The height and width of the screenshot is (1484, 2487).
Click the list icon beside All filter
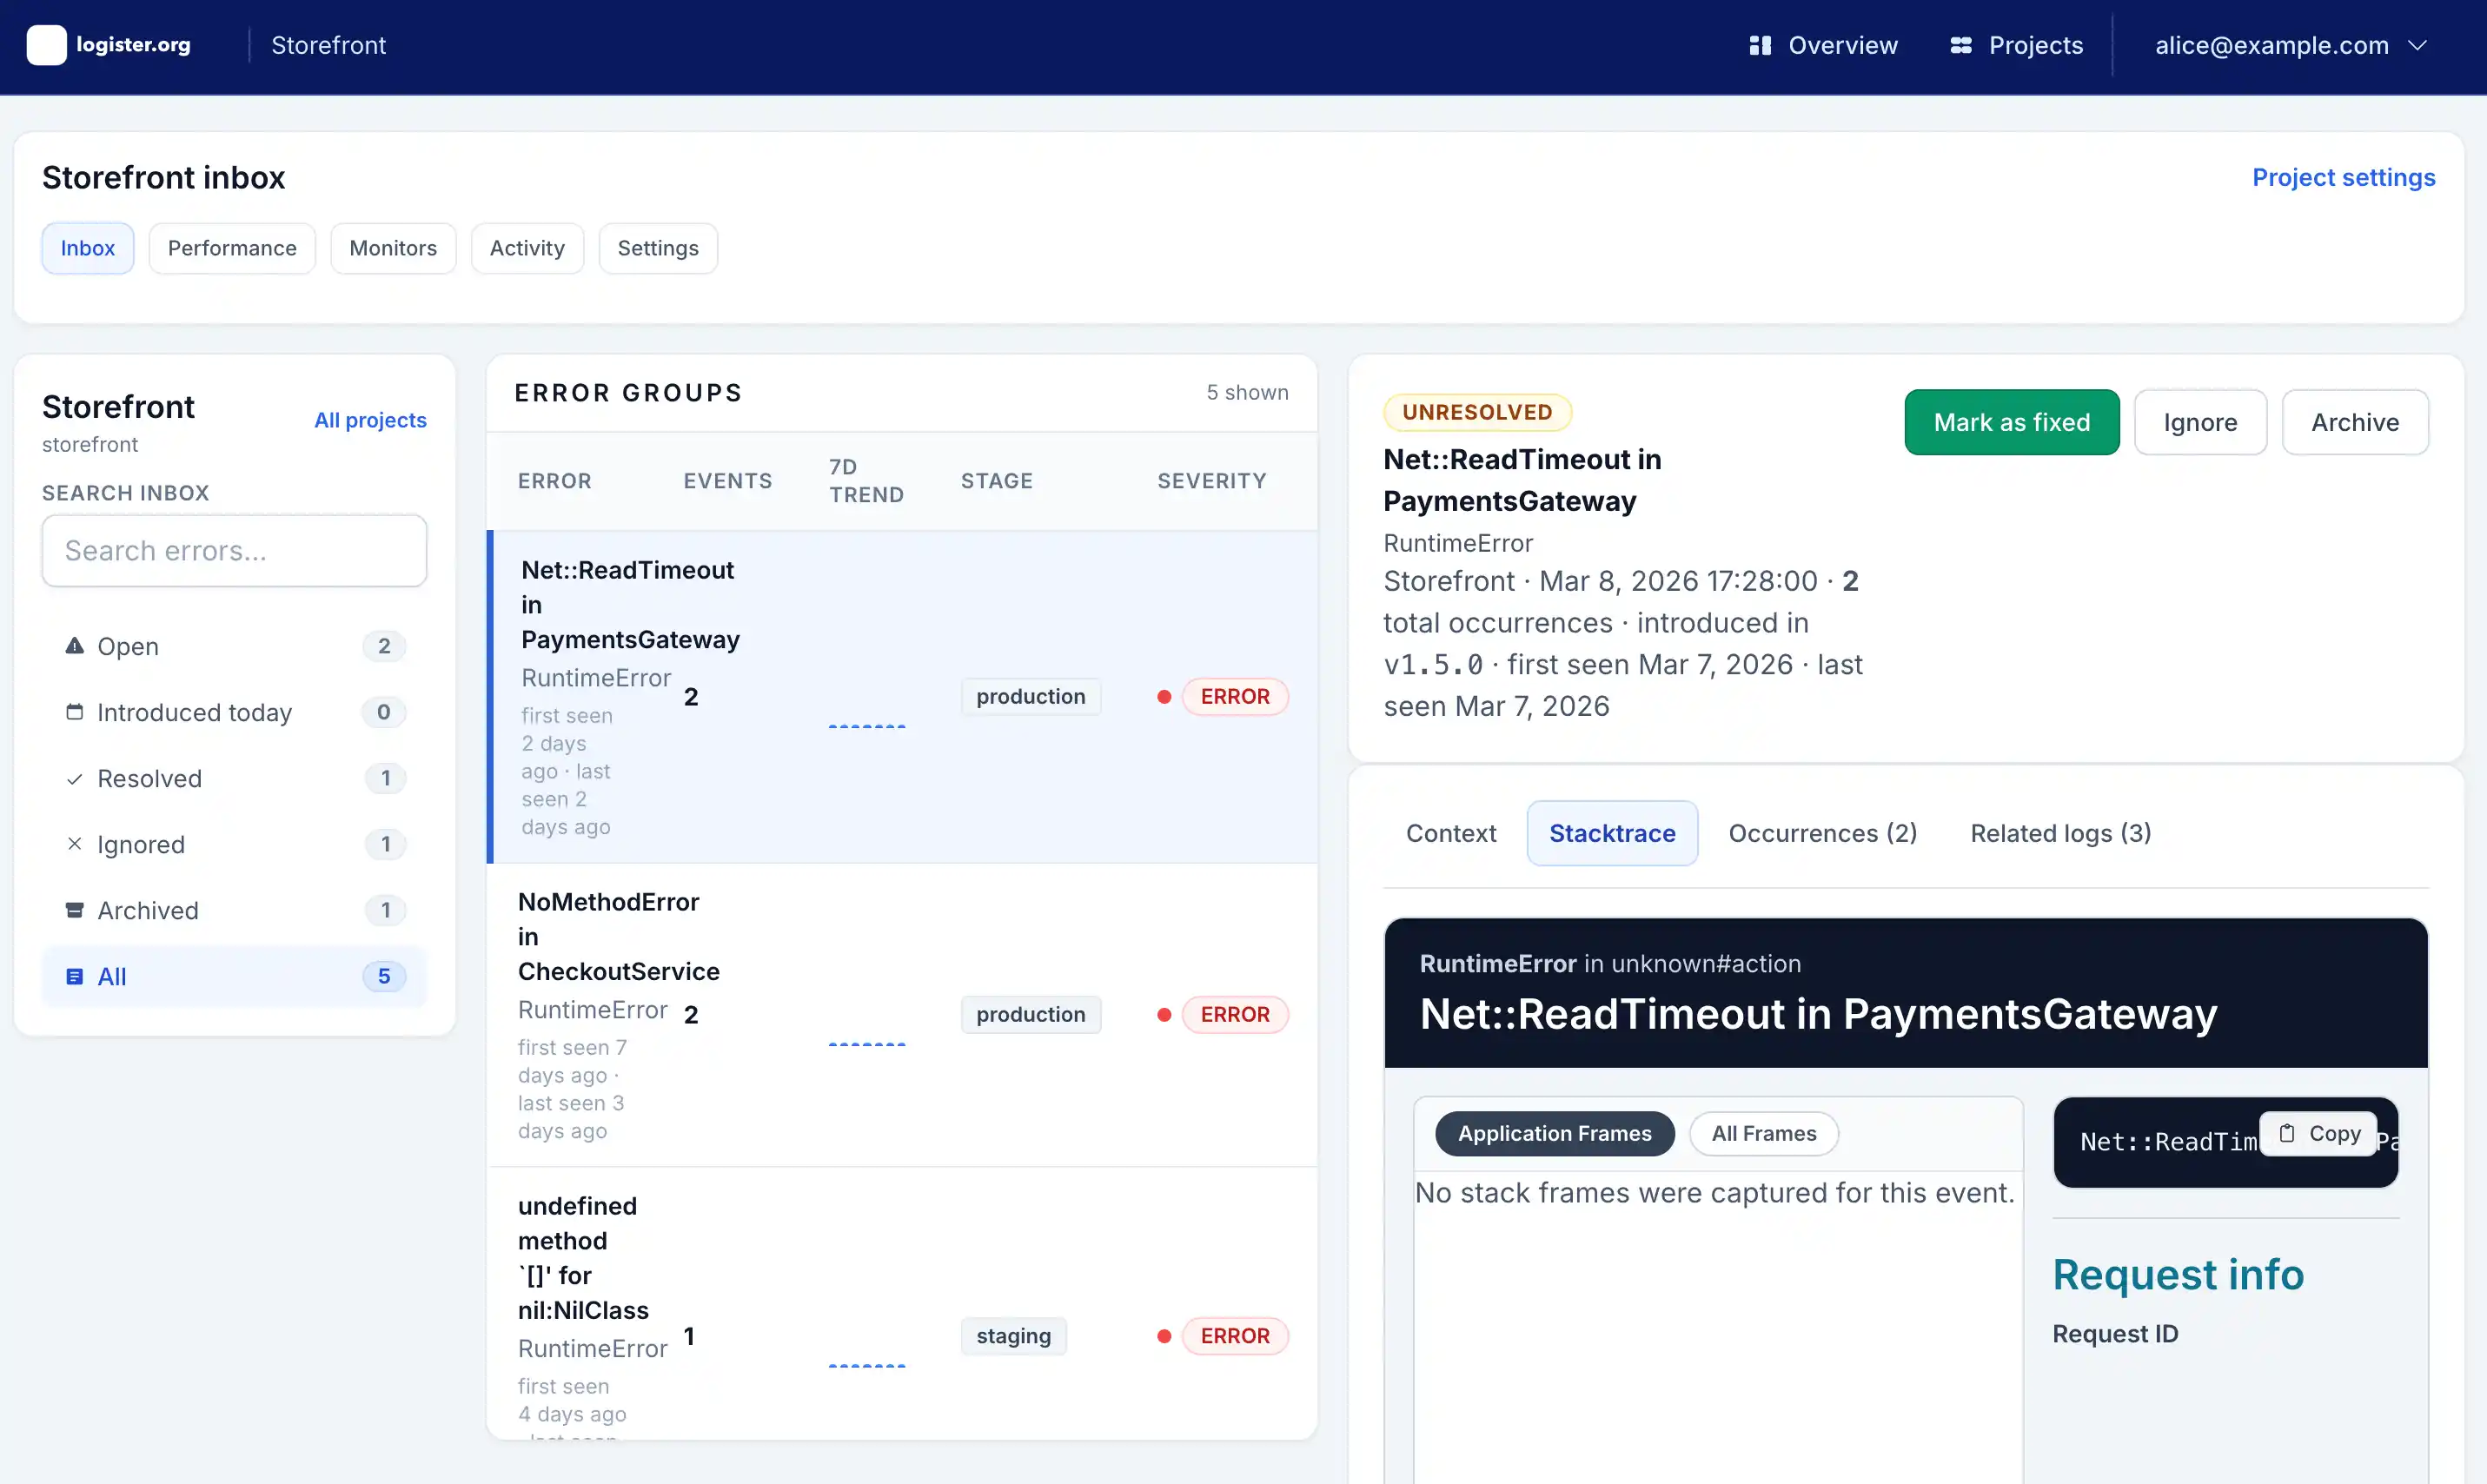74,976
